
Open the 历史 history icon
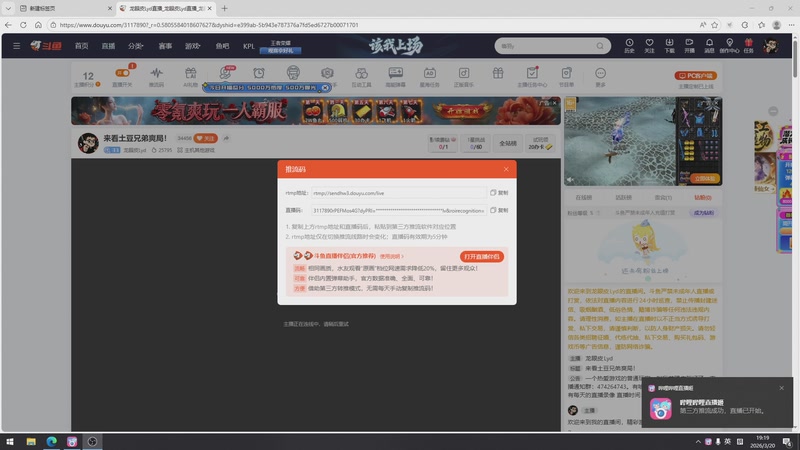(x=629, y=45)
